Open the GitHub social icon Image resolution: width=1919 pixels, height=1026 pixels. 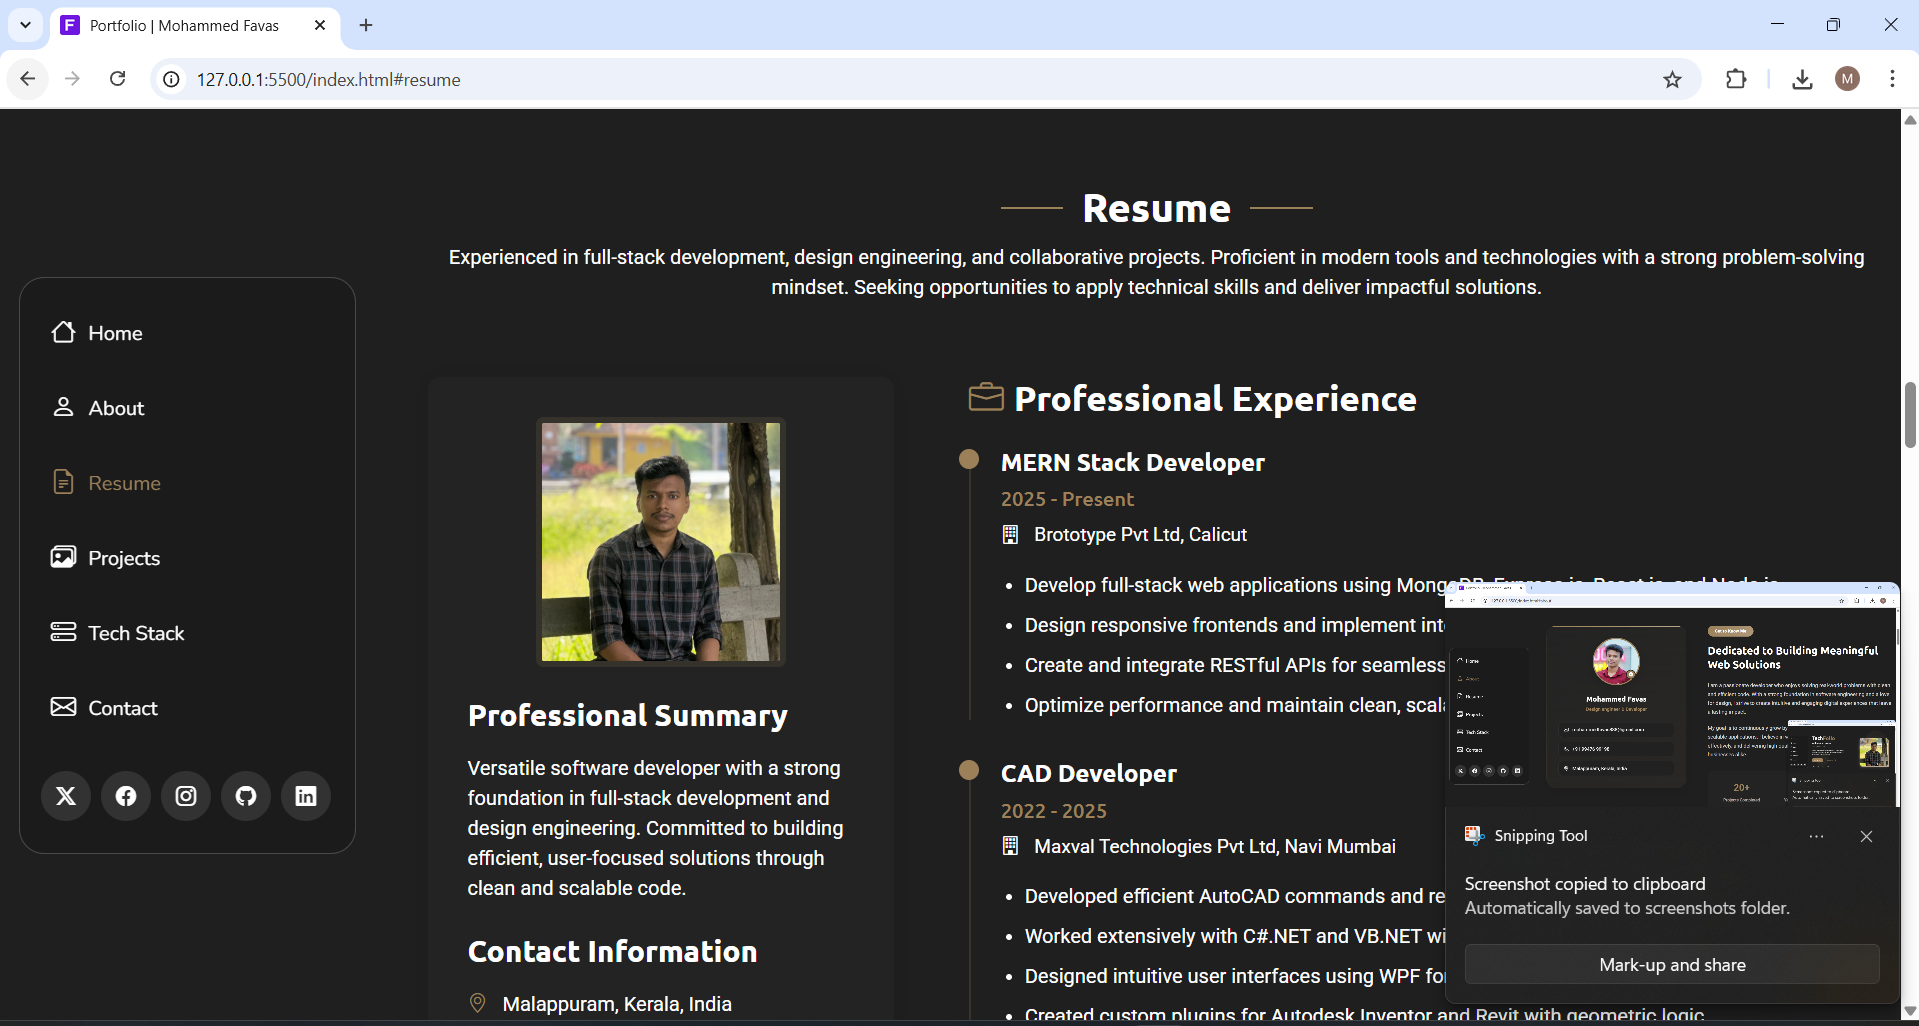[x=246, y=796]
